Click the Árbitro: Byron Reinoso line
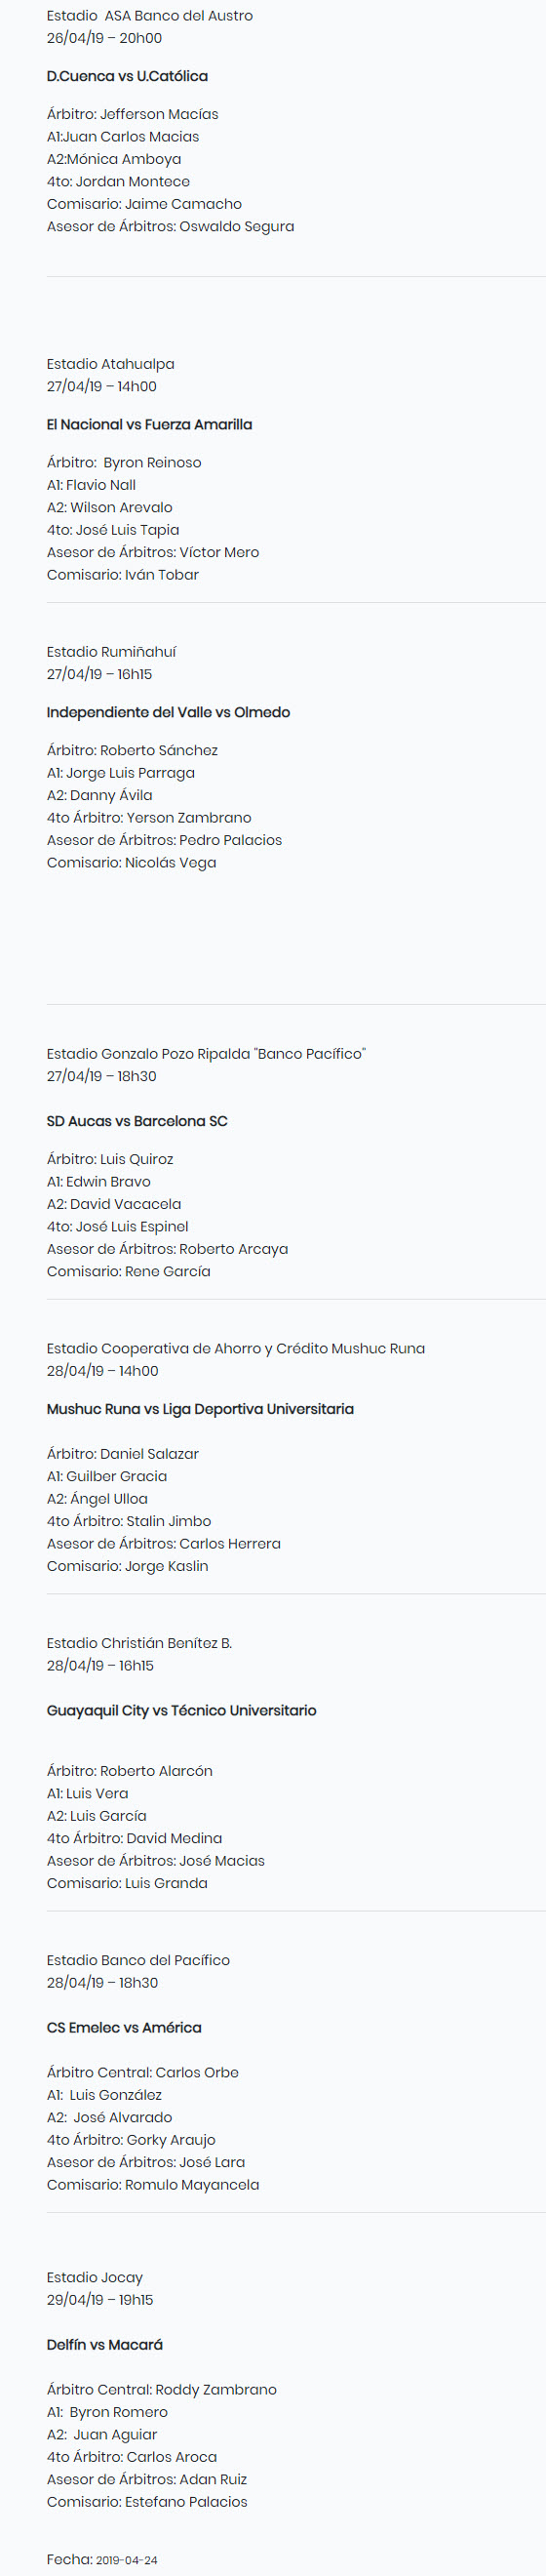The width and height of the screenshot is (546, 2576). point(124,462)
